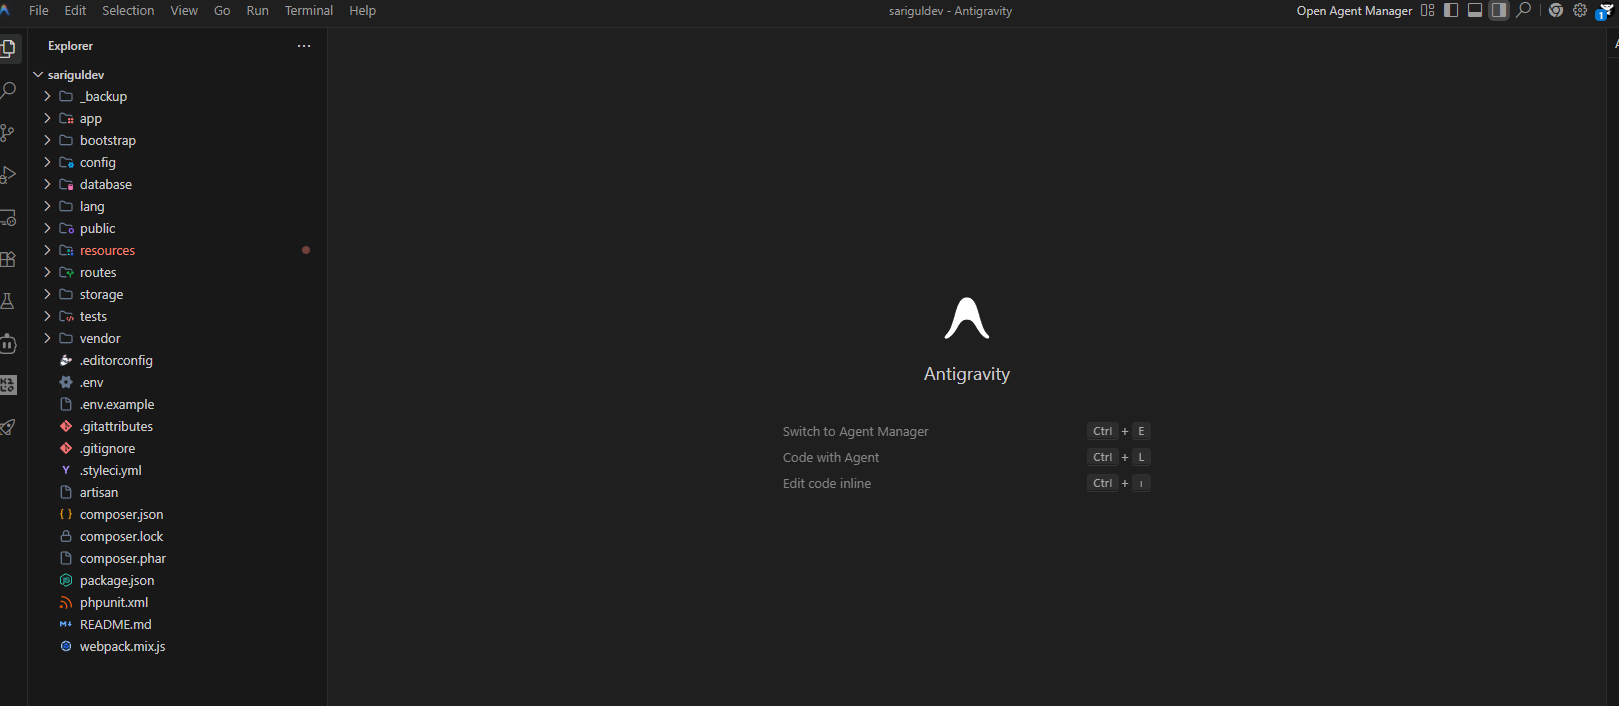Open the robot agent icon in activity bar
1619x706 pixels.
click(x=8, y=343)
